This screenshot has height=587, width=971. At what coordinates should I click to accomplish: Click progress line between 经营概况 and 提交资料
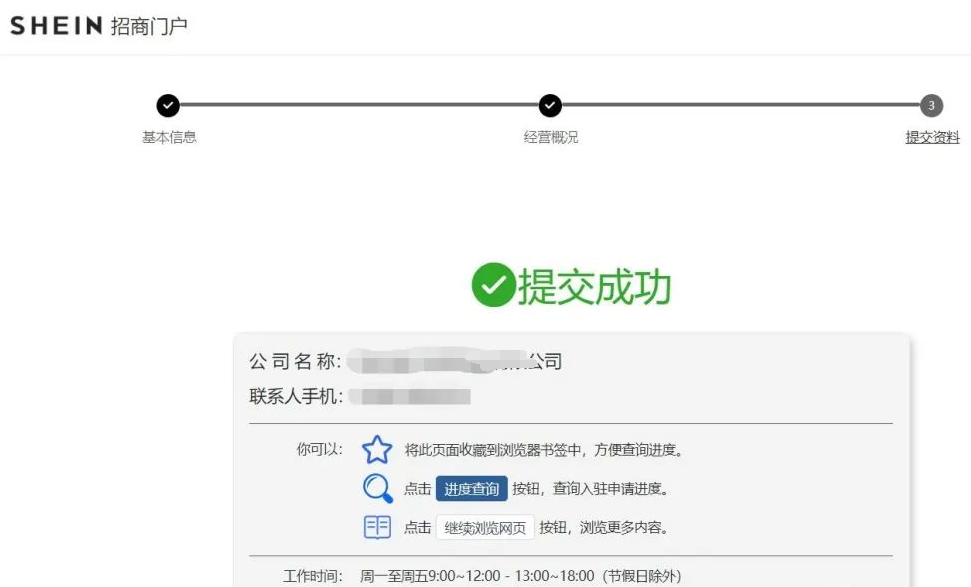pos(740,105)
